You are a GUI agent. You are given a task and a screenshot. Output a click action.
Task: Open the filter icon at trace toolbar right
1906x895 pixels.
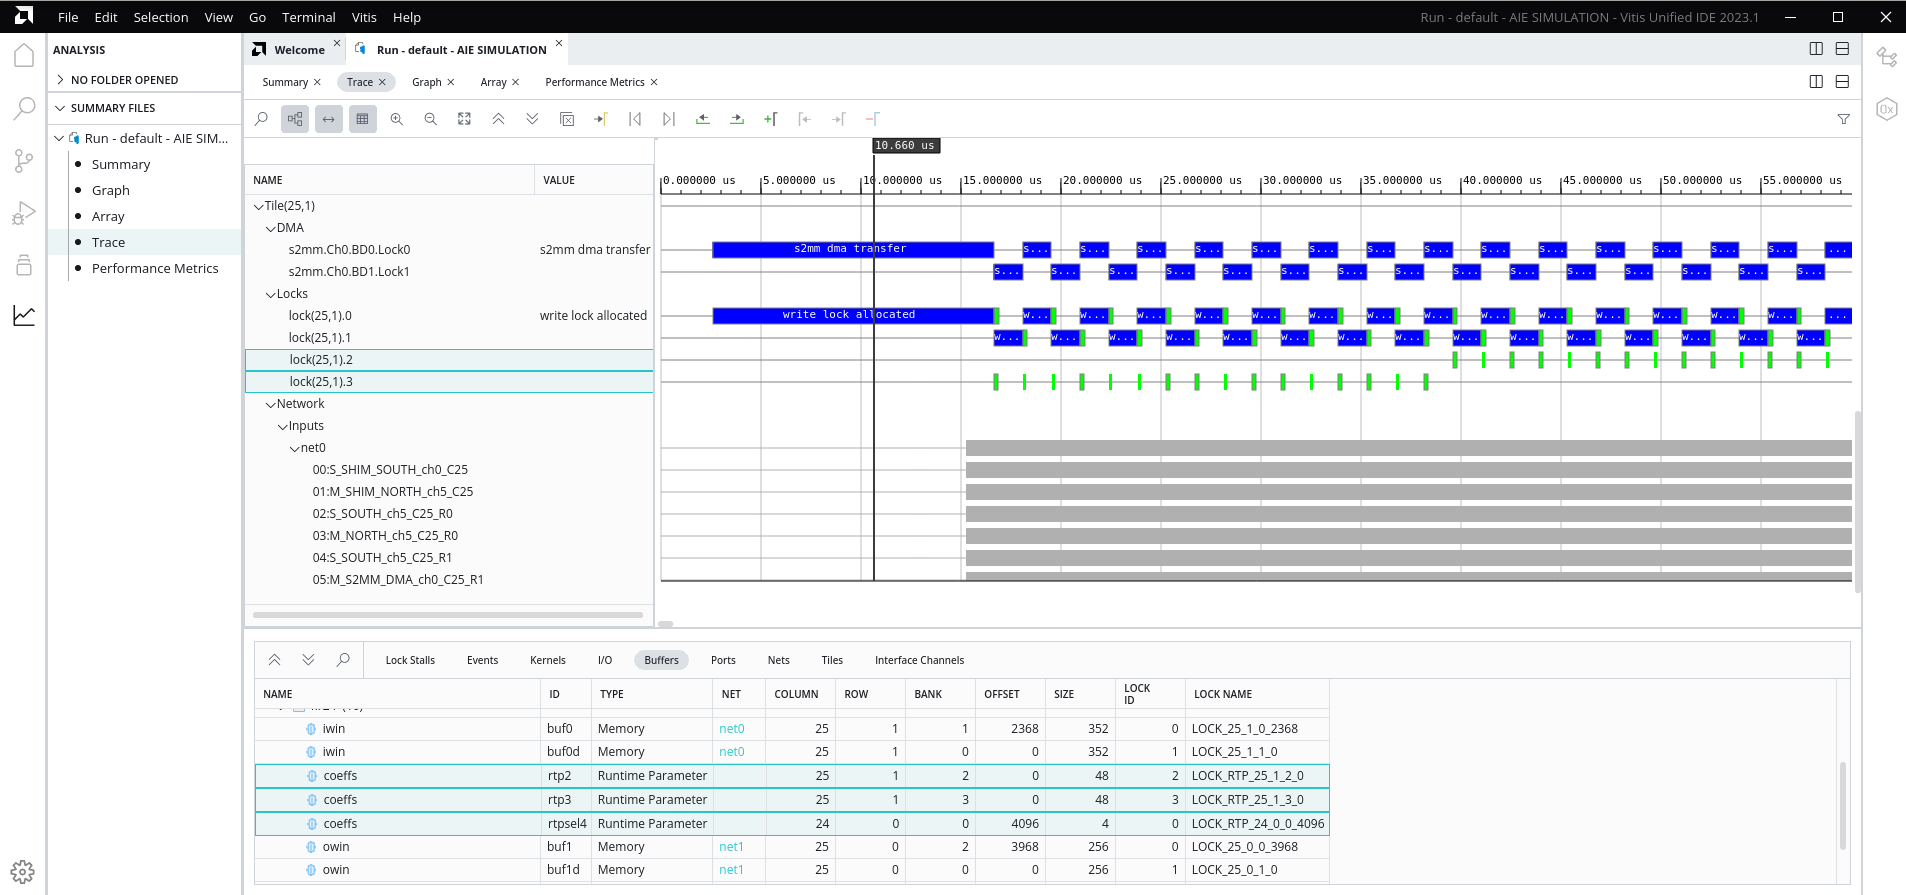pos(1843,119)
